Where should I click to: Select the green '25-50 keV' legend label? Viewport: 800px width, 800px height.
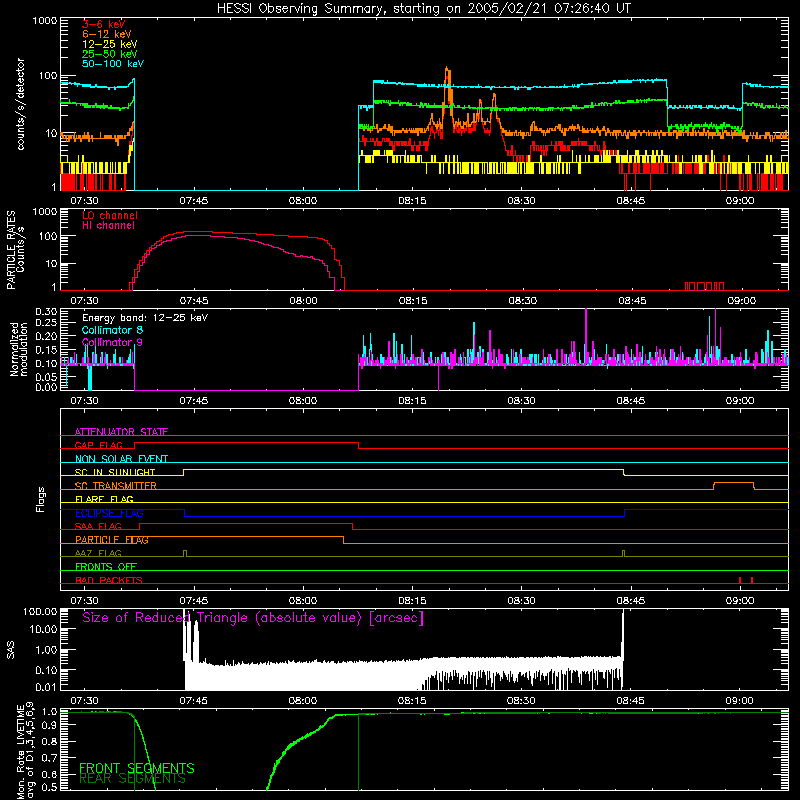point(109,54)
